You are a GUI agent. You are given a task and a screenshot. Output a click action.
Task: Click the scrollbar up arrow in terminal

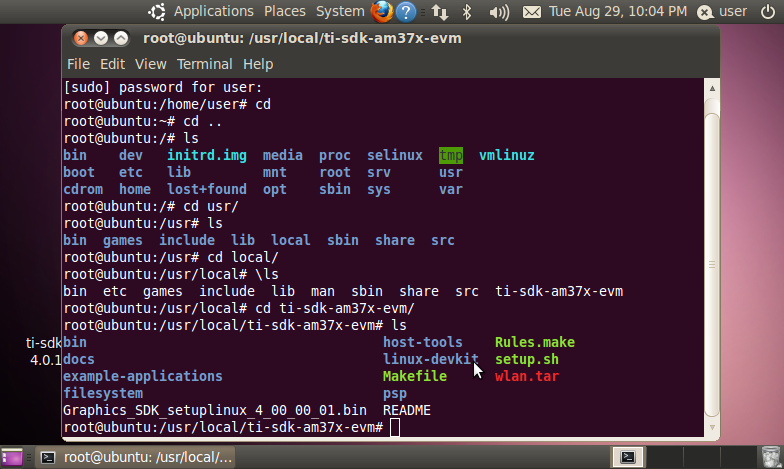[712, 88]
